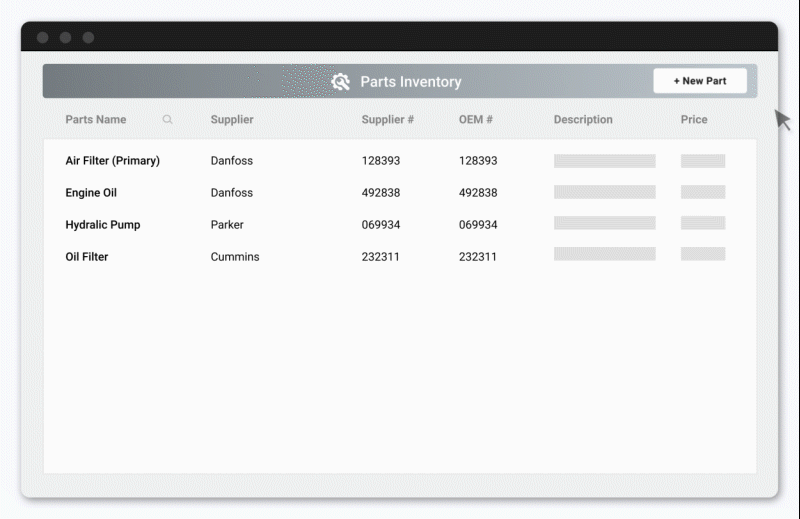Image resolution: width=800 pixels, height=519 pixels.
Task: Click the Parker supplier cell
Action: 227,225
